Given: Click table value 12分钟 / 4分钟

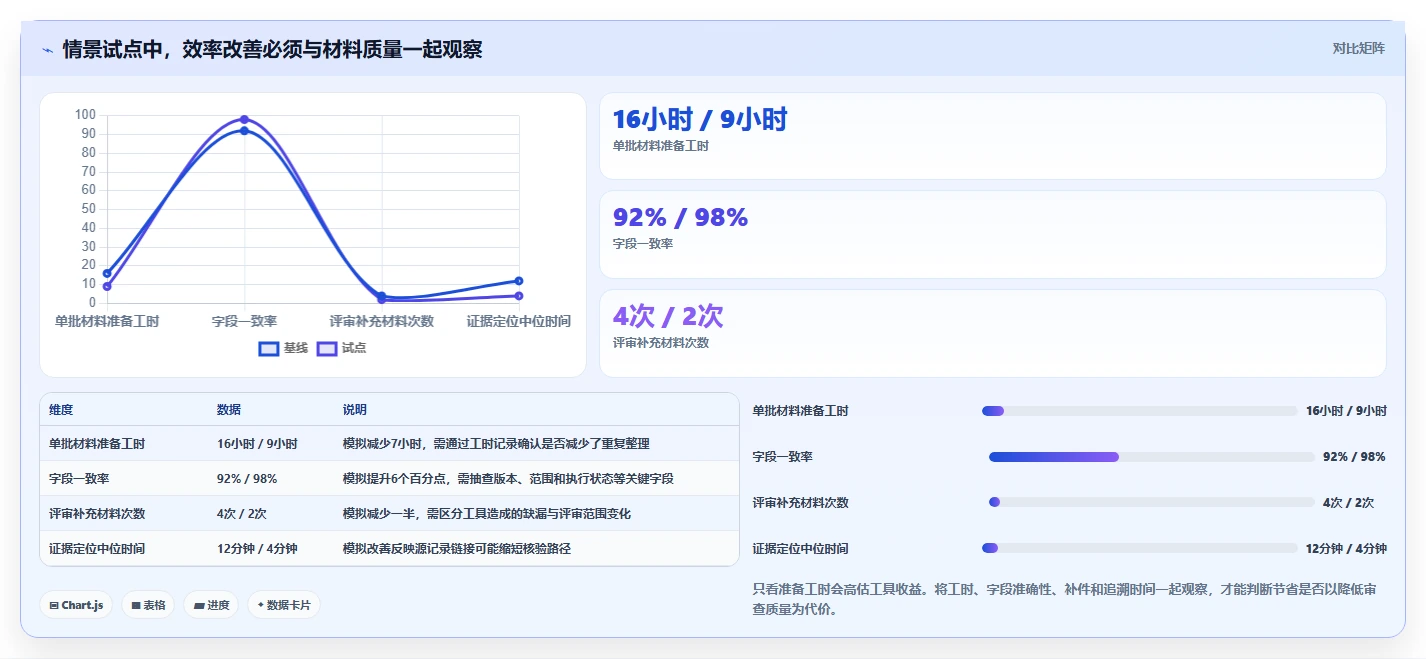Looking at the screenshot, I should 257,549.
